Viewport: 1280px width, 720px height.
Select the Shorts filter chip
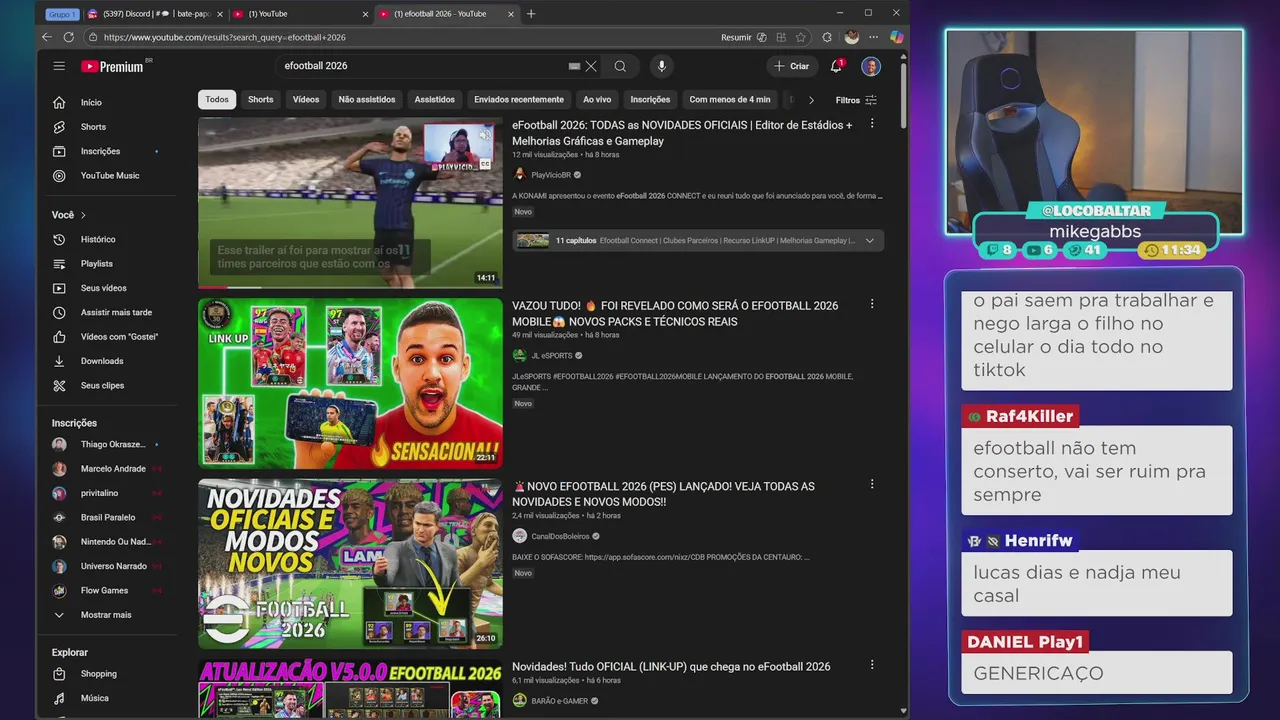coord(261,100)
